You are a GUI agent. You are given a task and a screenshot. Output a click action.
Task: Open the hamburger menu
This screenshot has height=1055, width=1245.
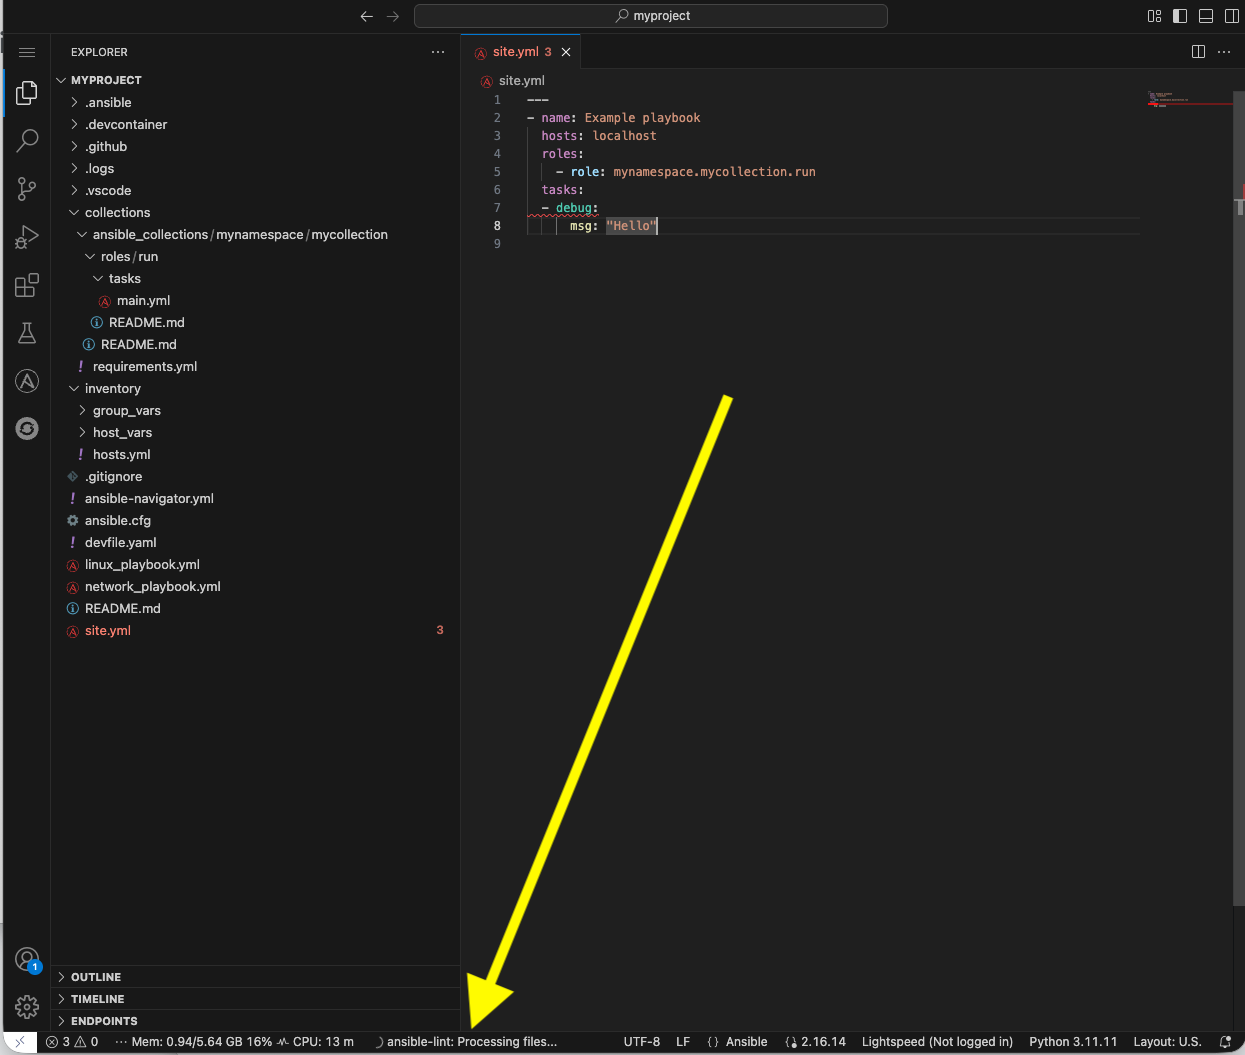pyautogui.click(x=26, y=52)
